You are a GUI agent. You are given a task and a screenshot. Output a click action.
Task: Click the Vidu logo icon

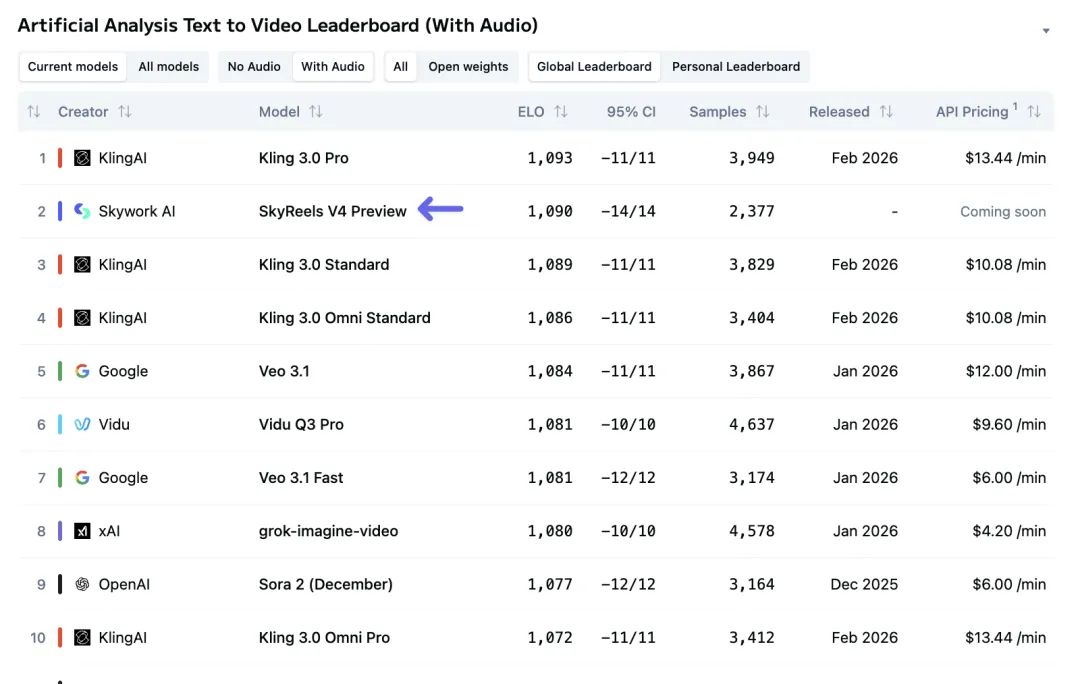(x=82, y=424)
